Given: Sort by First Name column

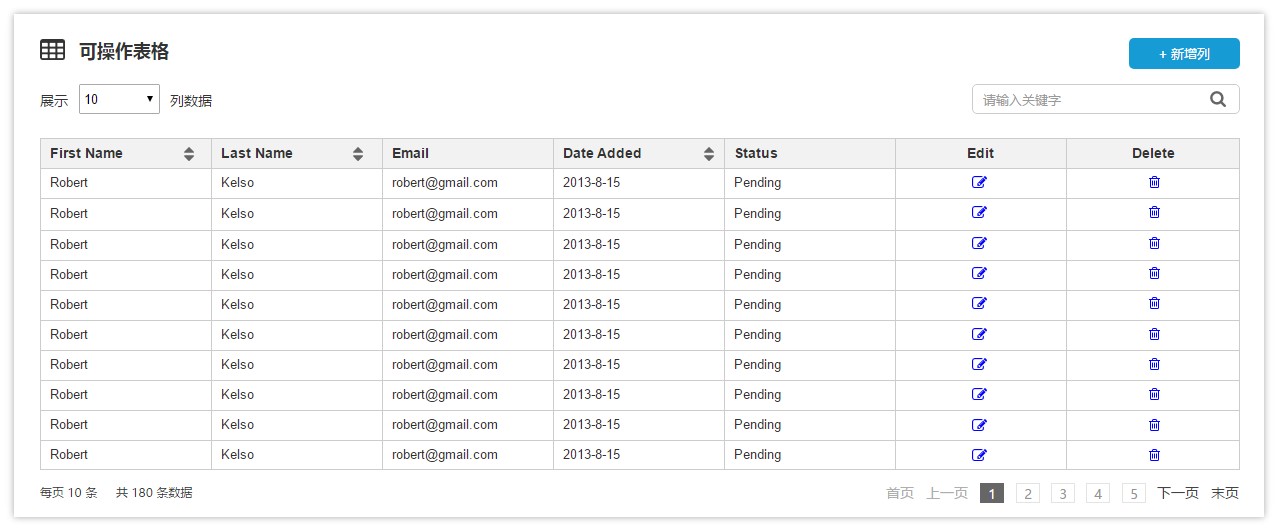Looking at the screenshot, I should (189, 154).
